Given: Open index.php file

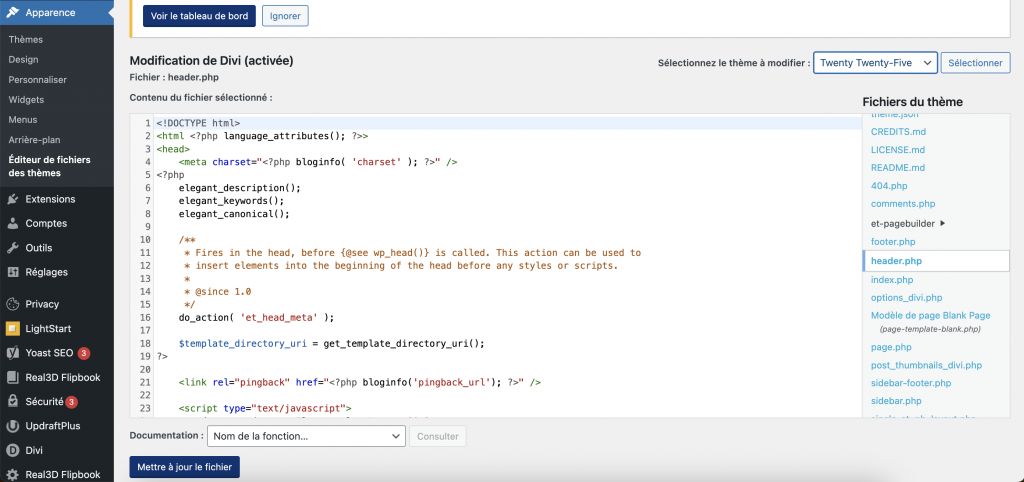Looking at the screenshot, I should click(x=892, y=280).
